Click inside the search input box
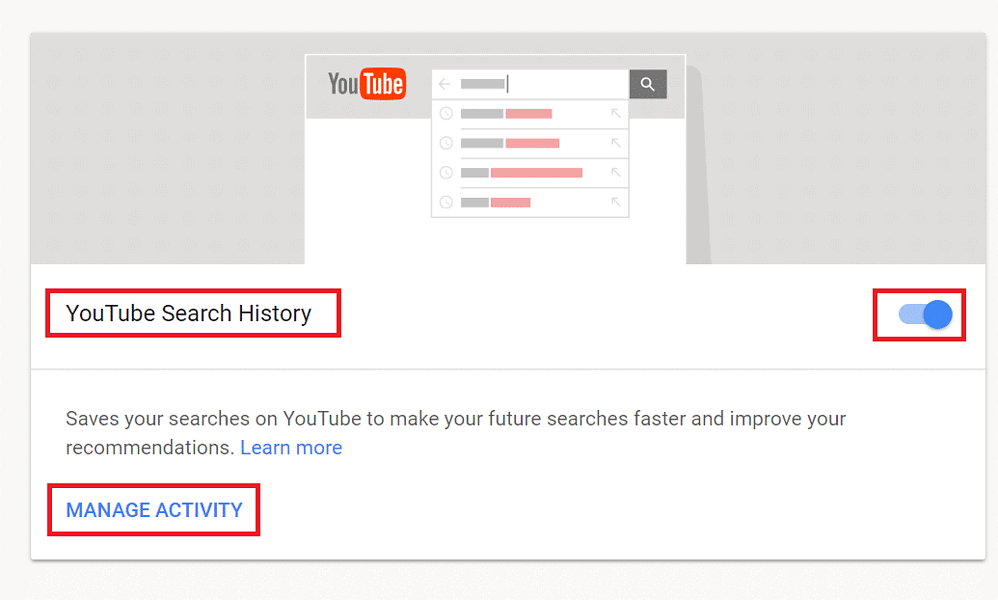This screenshot has width=998, height=600. click(x=520, y=84)
